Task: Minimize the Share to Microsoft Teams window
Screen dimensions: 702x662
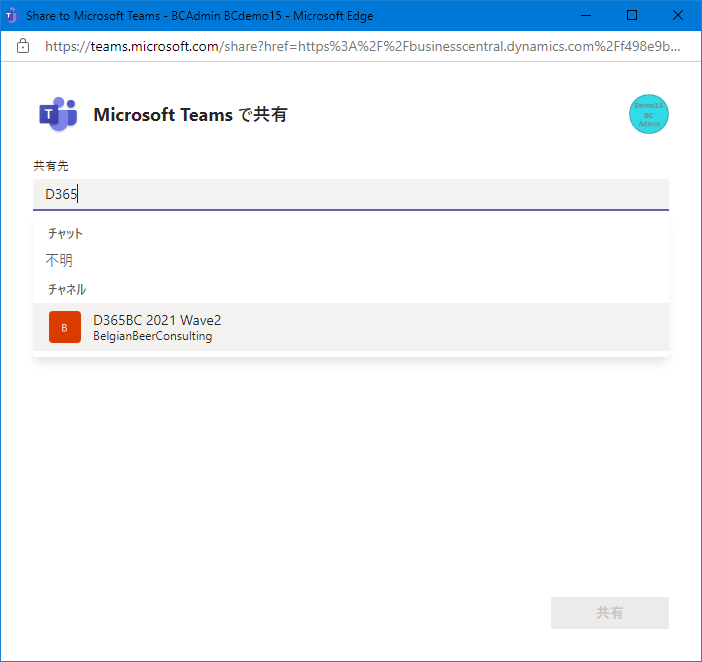Action: pyautogui.click(x=586, y=16)
